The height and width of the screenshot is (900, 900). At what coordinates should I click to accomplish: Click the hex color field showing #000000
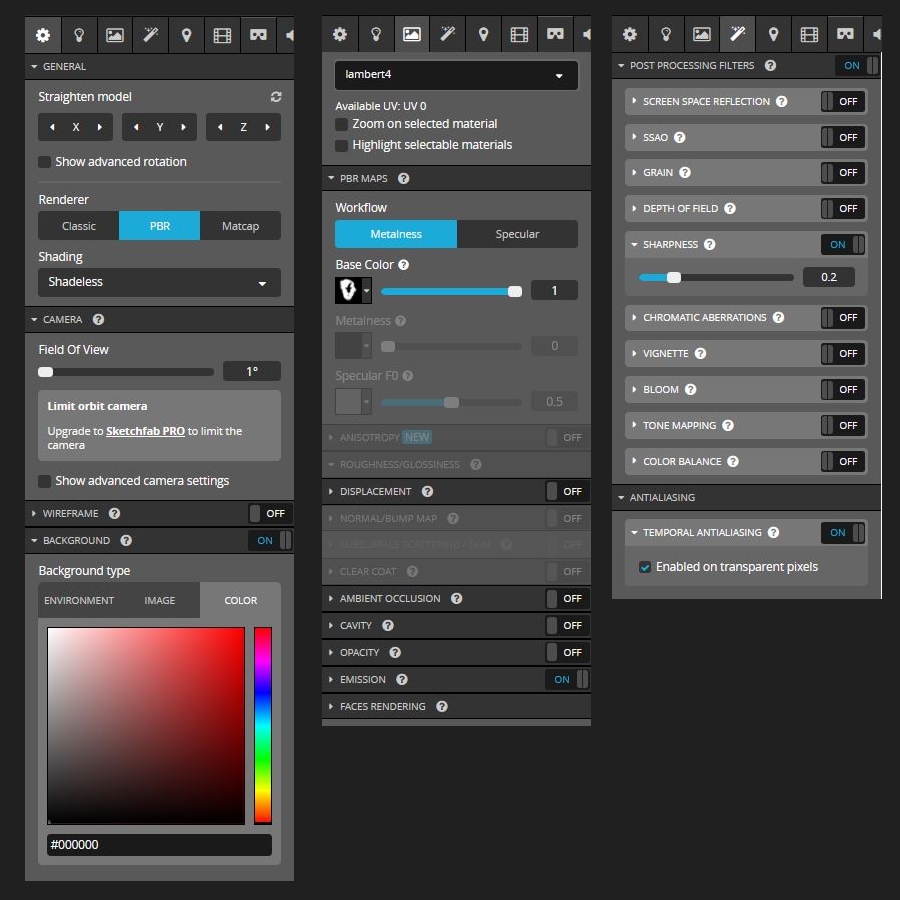coord(159,845)
